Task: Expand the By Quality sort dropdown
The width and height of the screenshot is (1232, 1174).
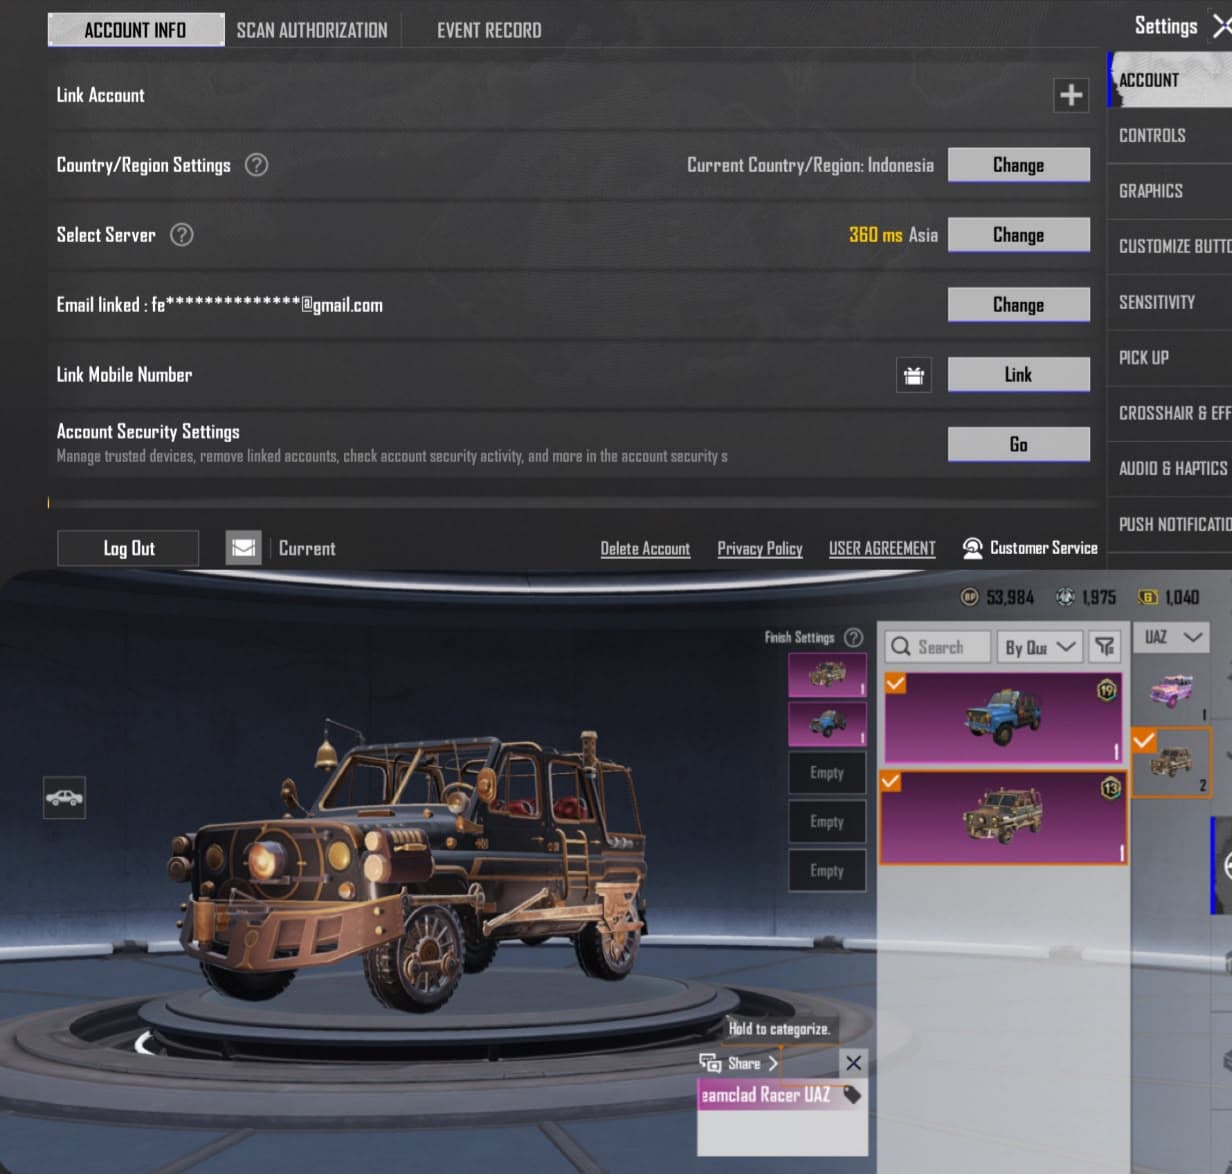Action: coord(1039,647)
